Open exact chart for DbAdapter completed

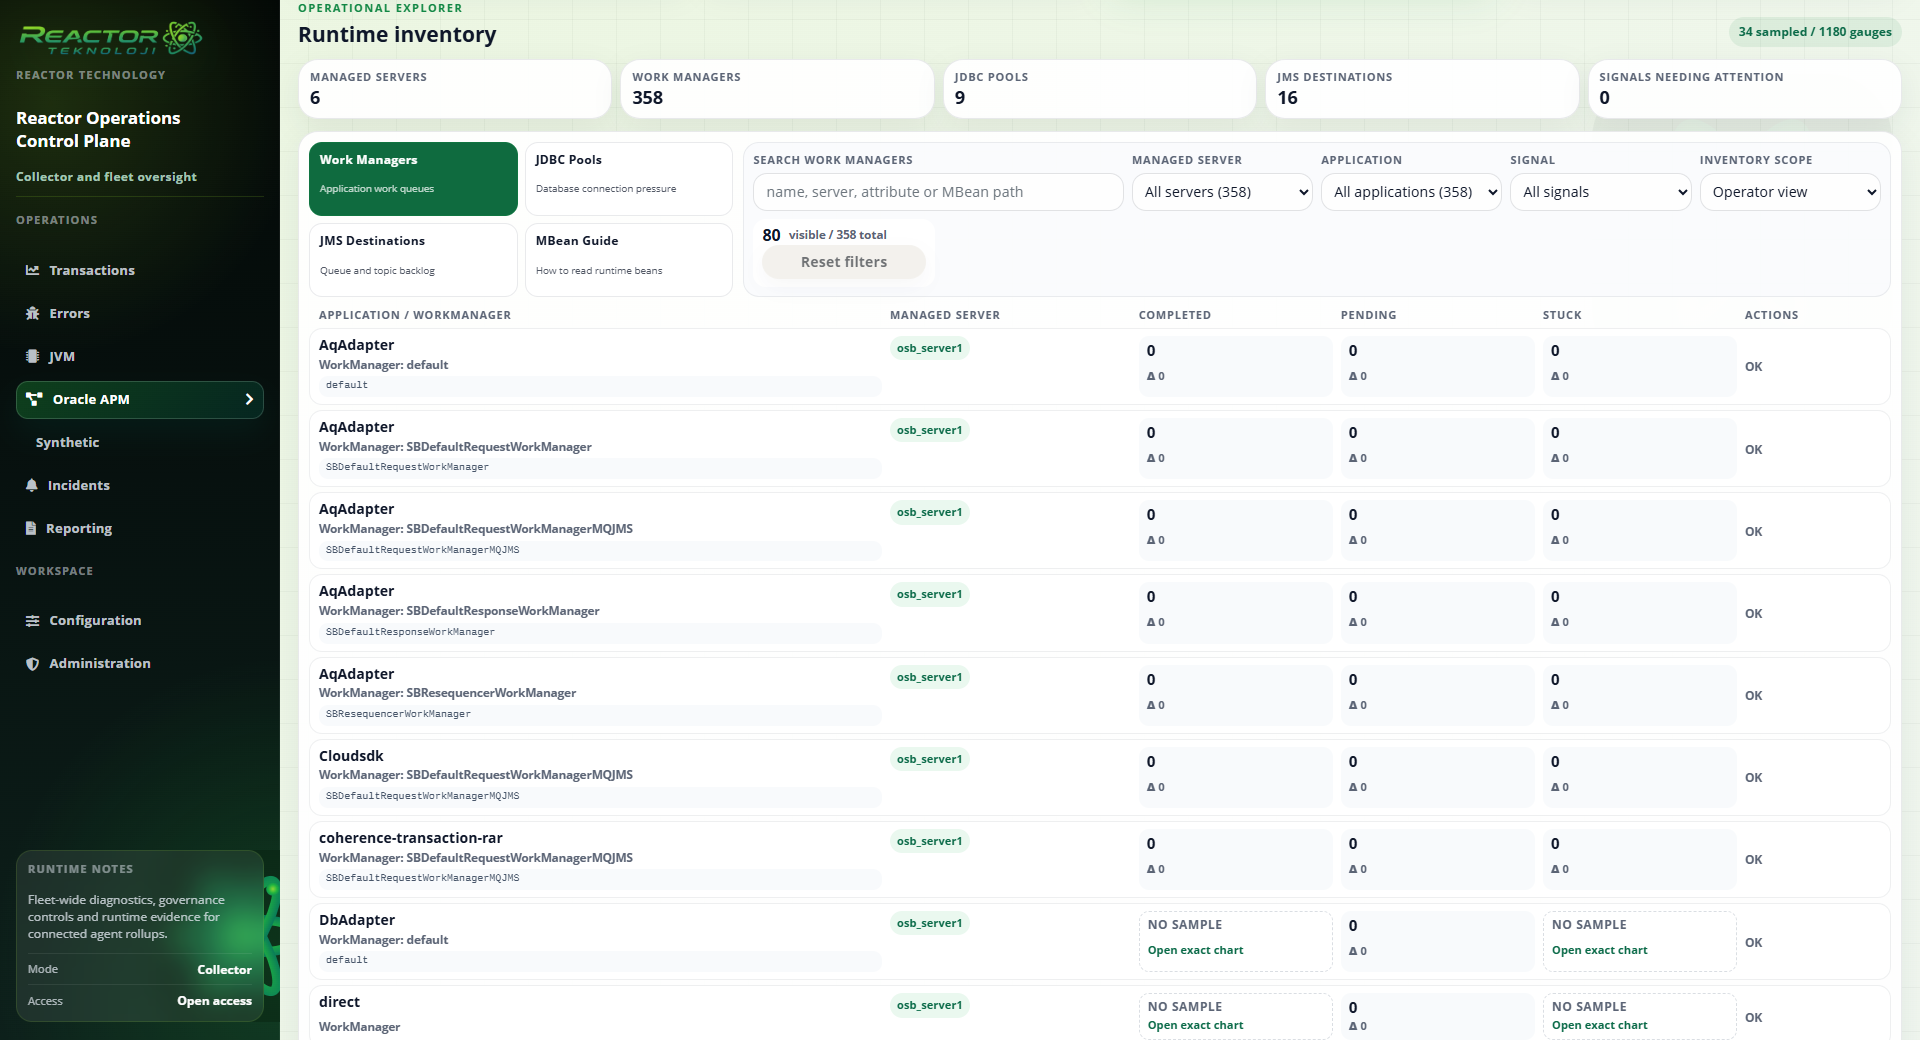1195,950
